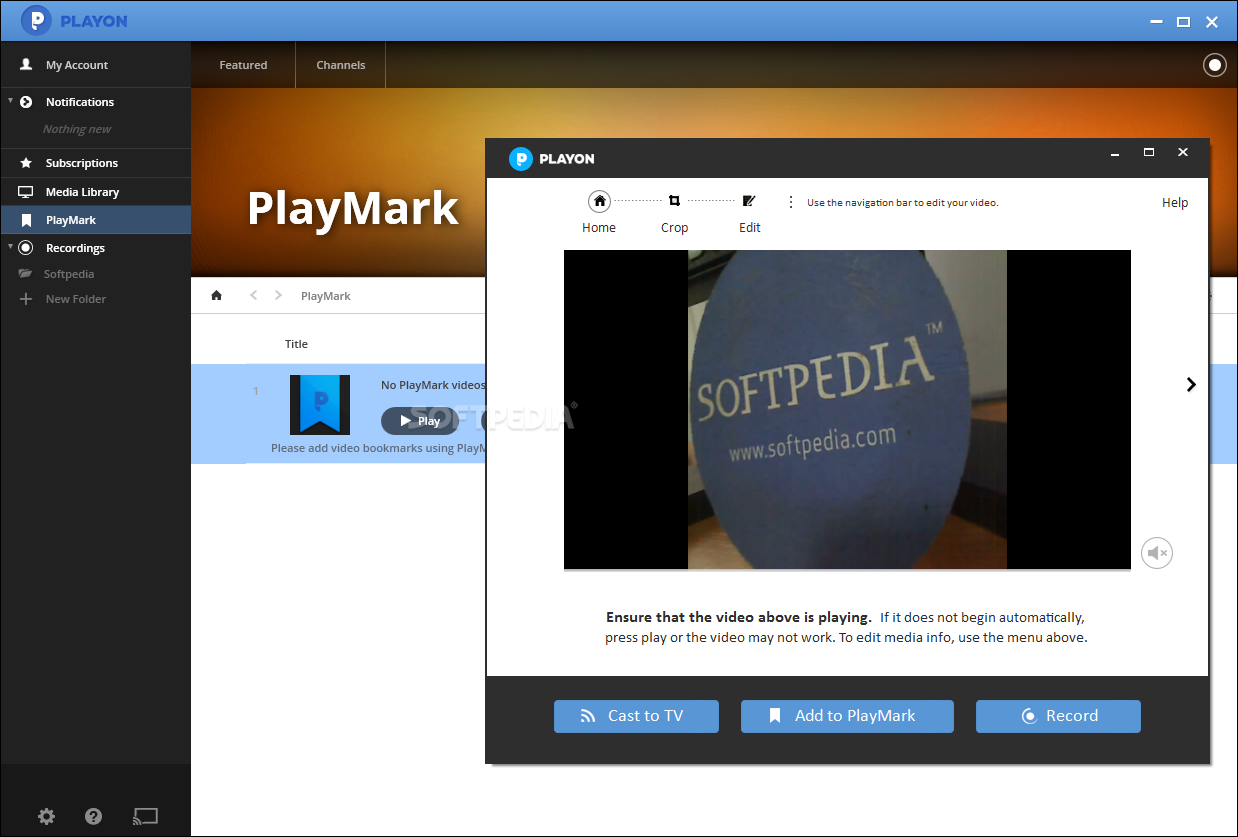
Task: Advance with the right arrow beside video
Action: [x=1191, y=384]
